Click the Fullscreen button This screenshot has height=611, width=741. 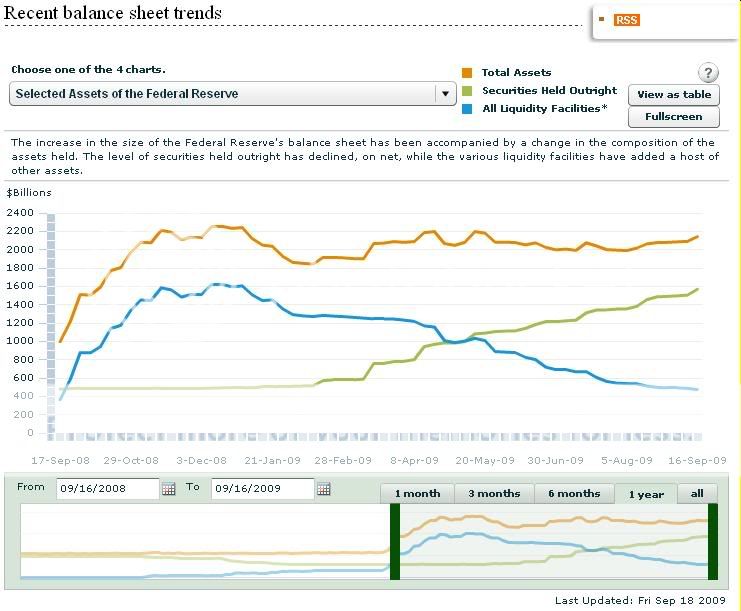click(x=674, y=117)
